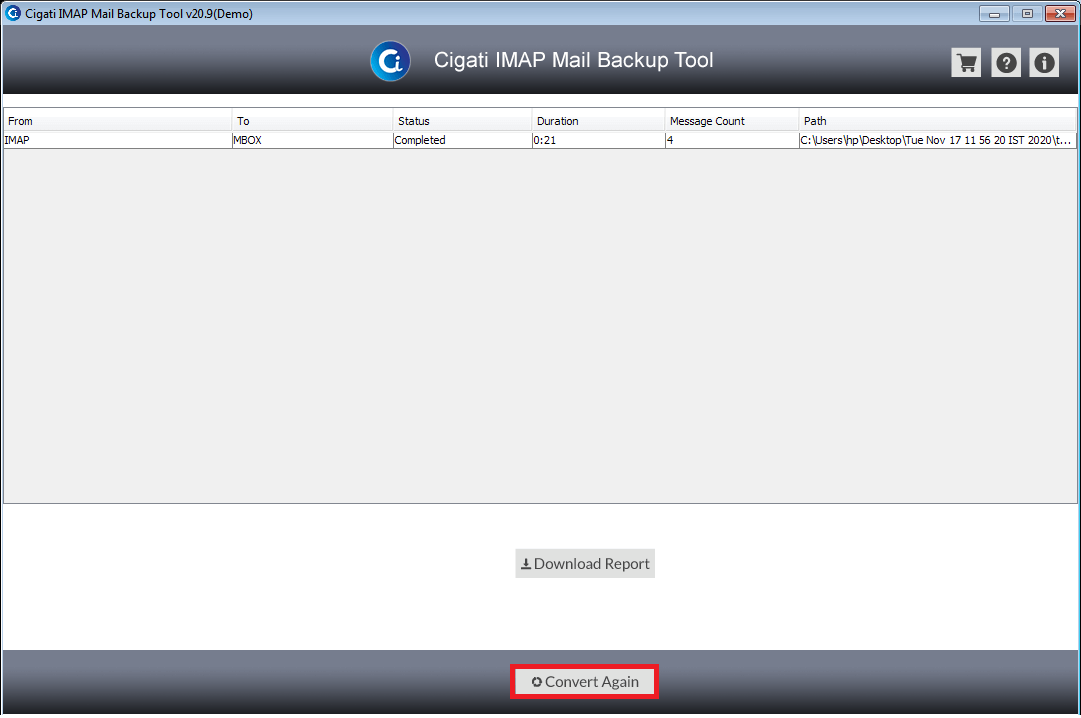
Task: Select the MBOX cell in To column
Action: [x=312, y=140]
